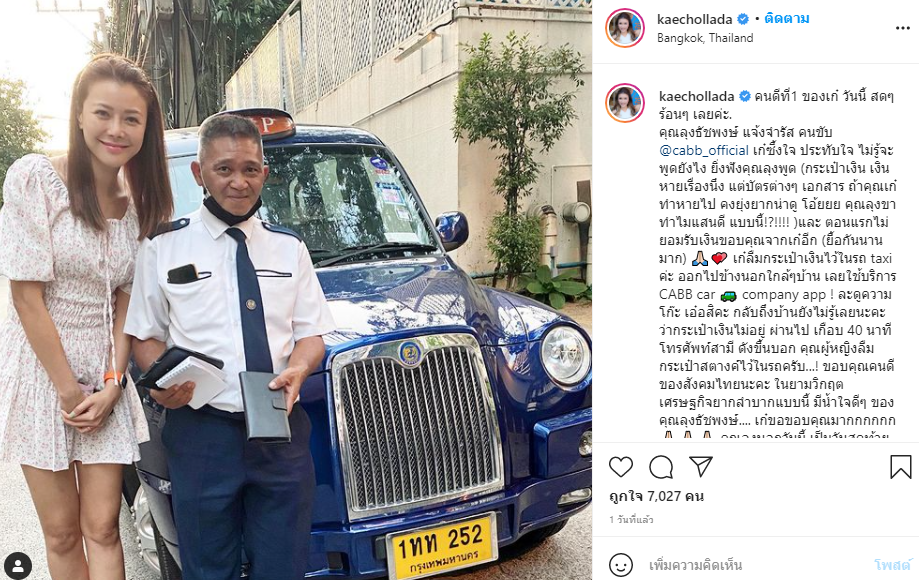The image size is (919, 580).
Task: Click kaechollada username in the caption
Action: click(696, 96)
